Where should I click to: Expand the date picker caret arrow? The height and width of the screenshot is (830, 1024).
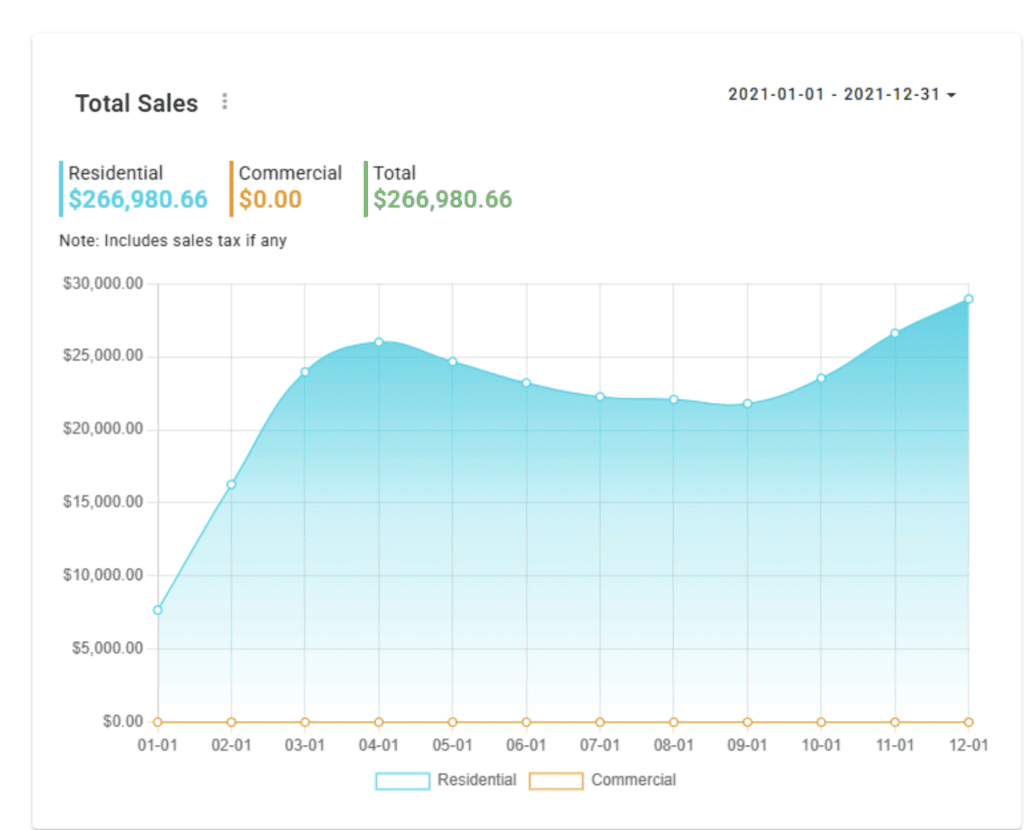[950, 94]
